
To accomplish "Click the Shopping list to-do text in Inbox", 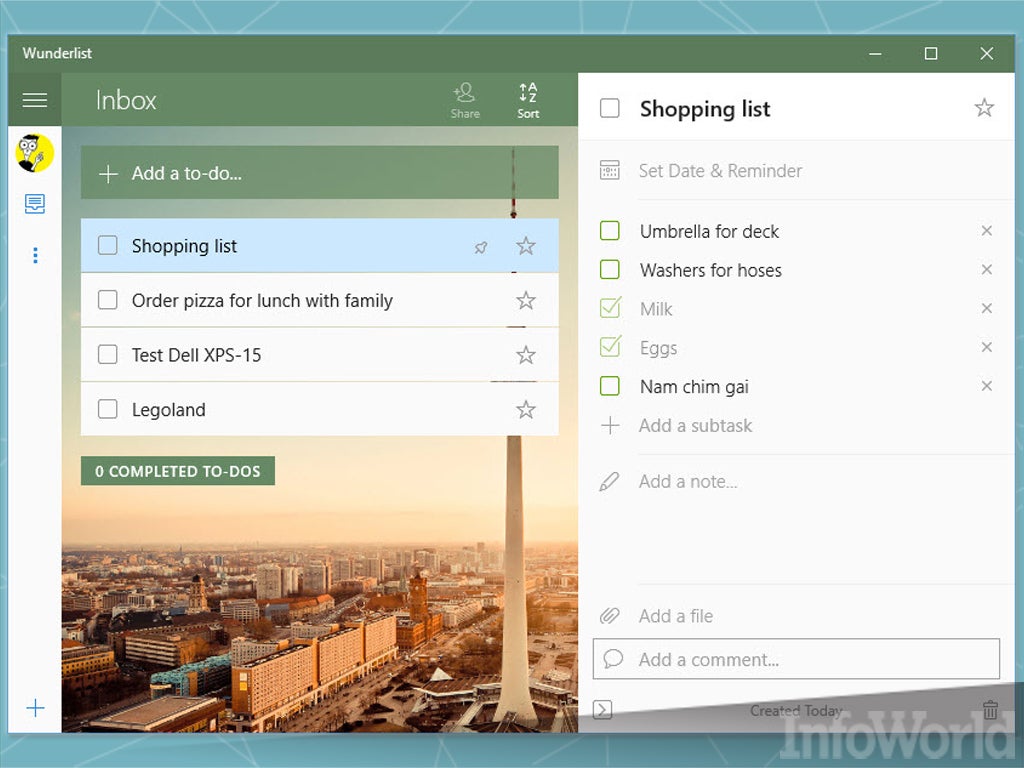I will (x=184, y=246).
